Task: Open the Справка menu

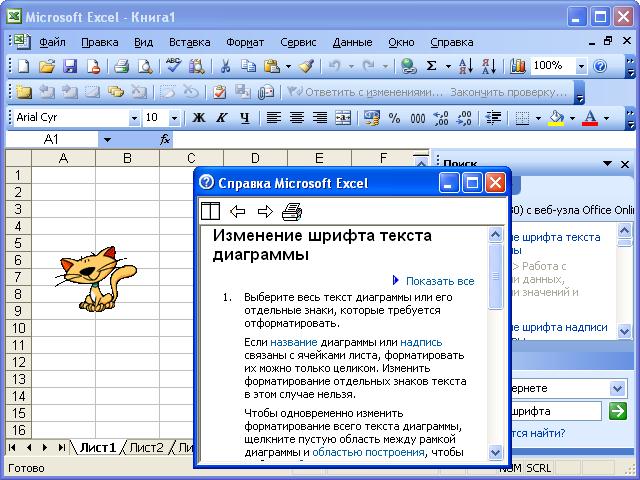Action: (x=451, y=42)
